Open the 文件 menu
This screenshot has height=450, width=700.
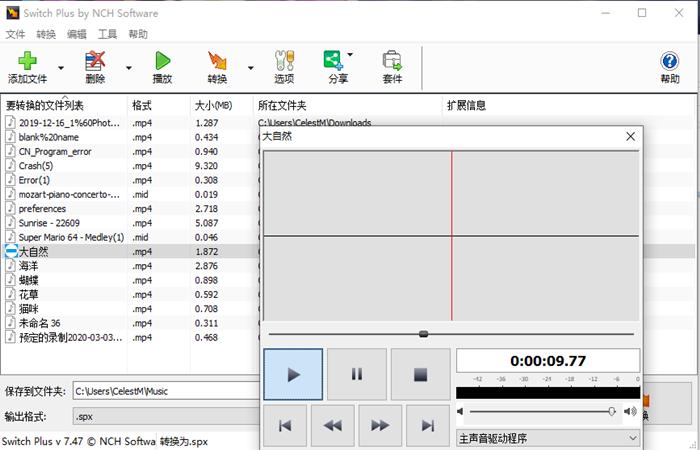coord(16,34)
